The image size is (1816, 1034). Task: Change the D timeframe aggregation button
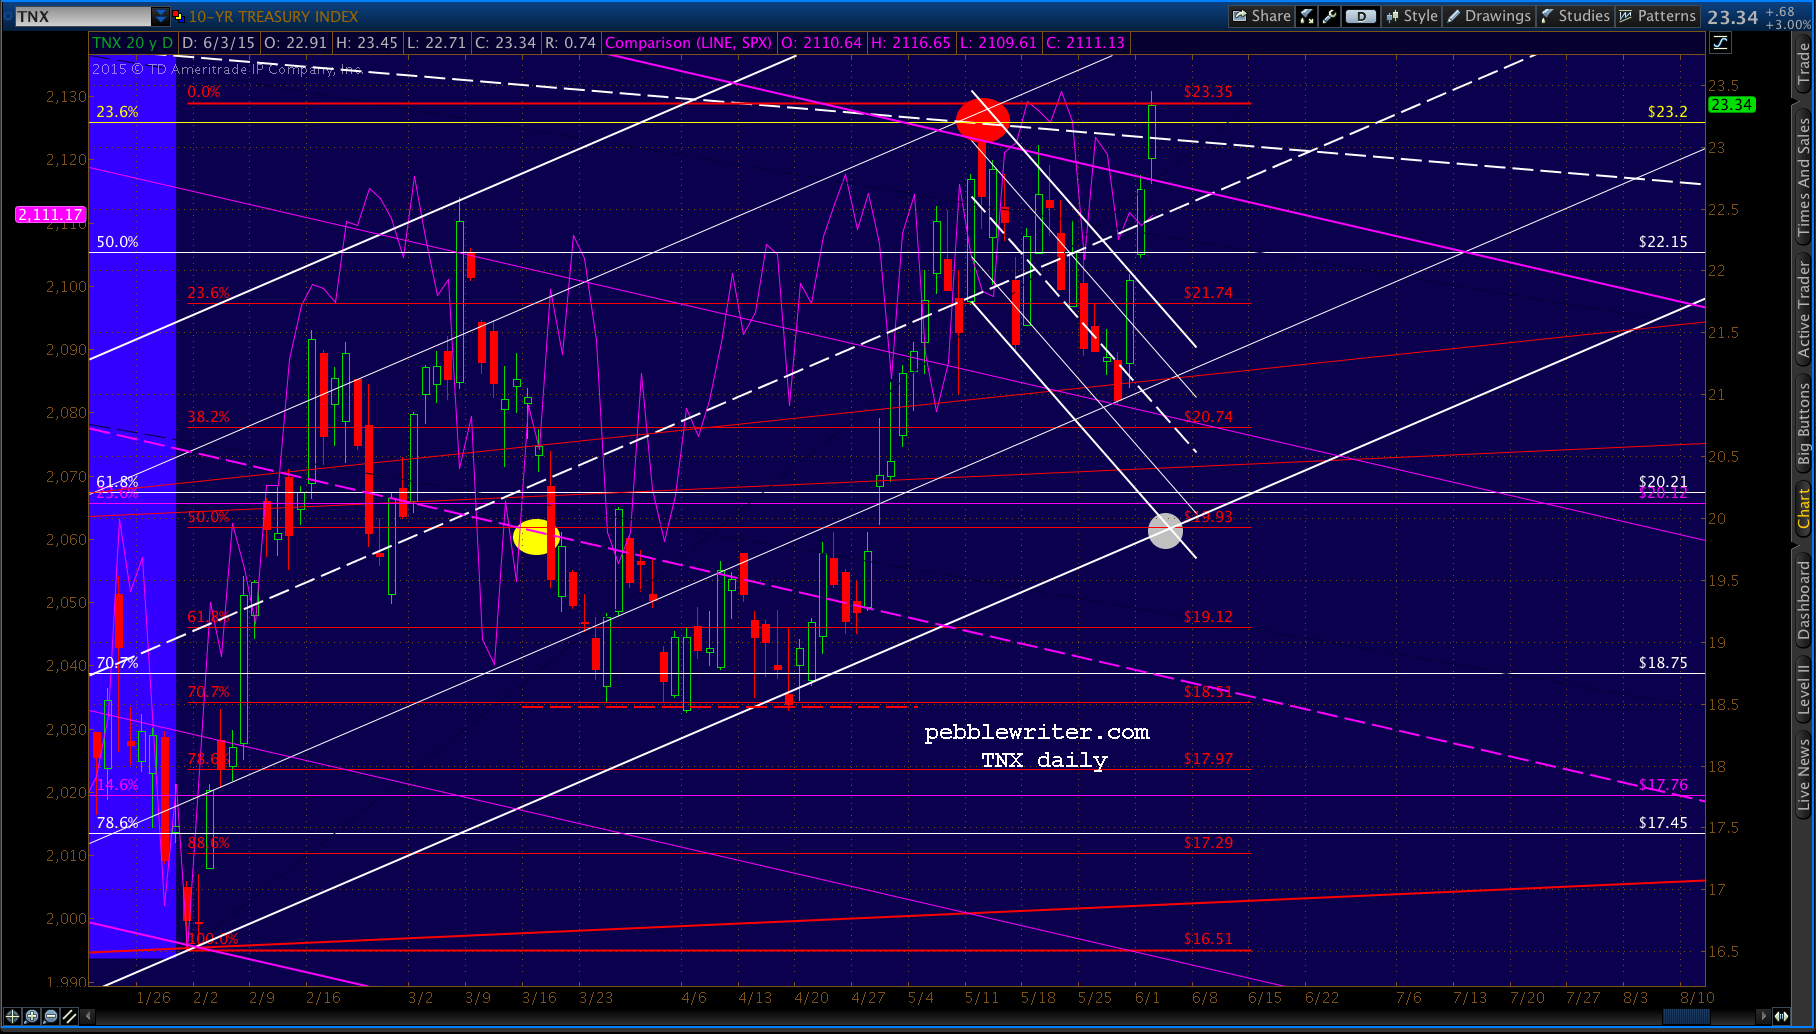pos(1360,16)
